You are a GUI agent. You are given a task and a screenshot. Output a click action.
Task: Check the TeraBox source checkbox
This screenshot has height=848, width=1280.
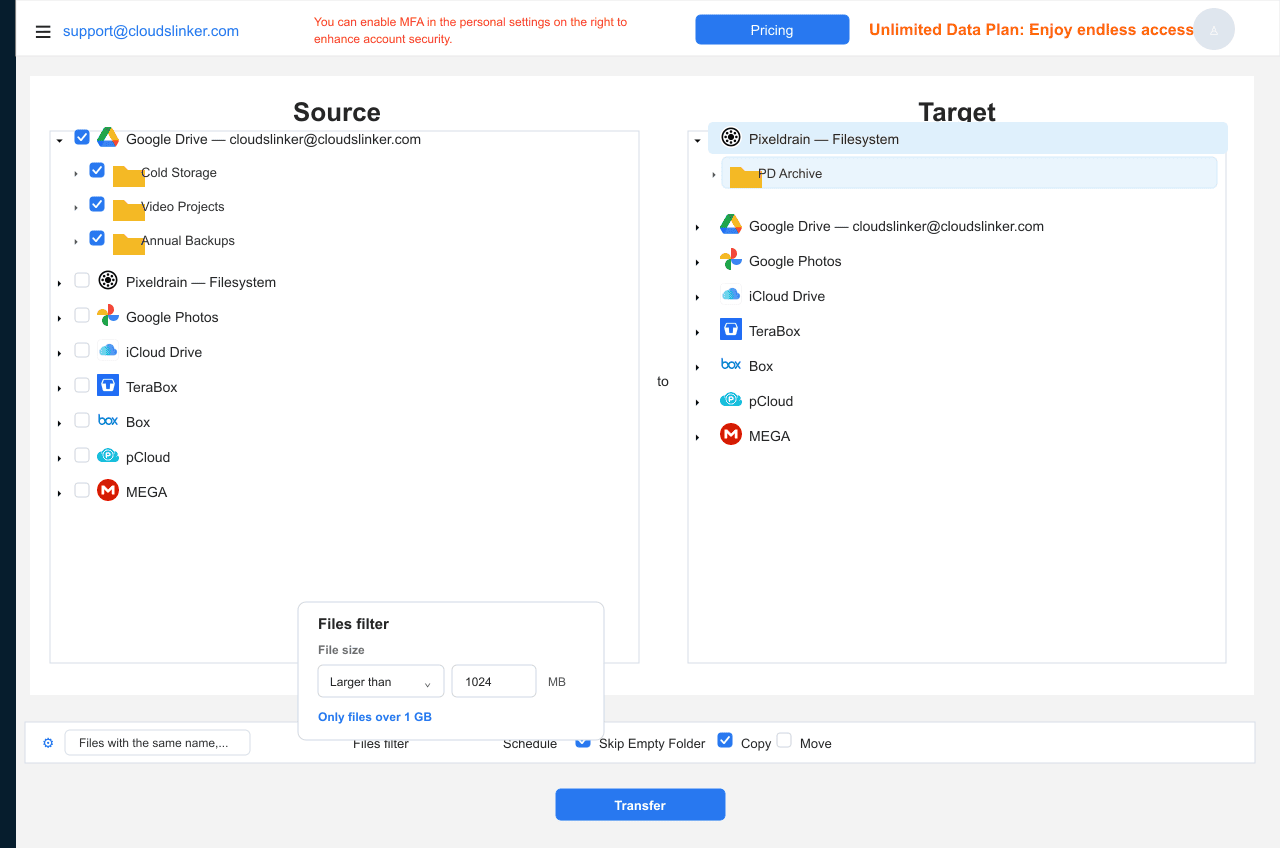[x=82, y=385]
